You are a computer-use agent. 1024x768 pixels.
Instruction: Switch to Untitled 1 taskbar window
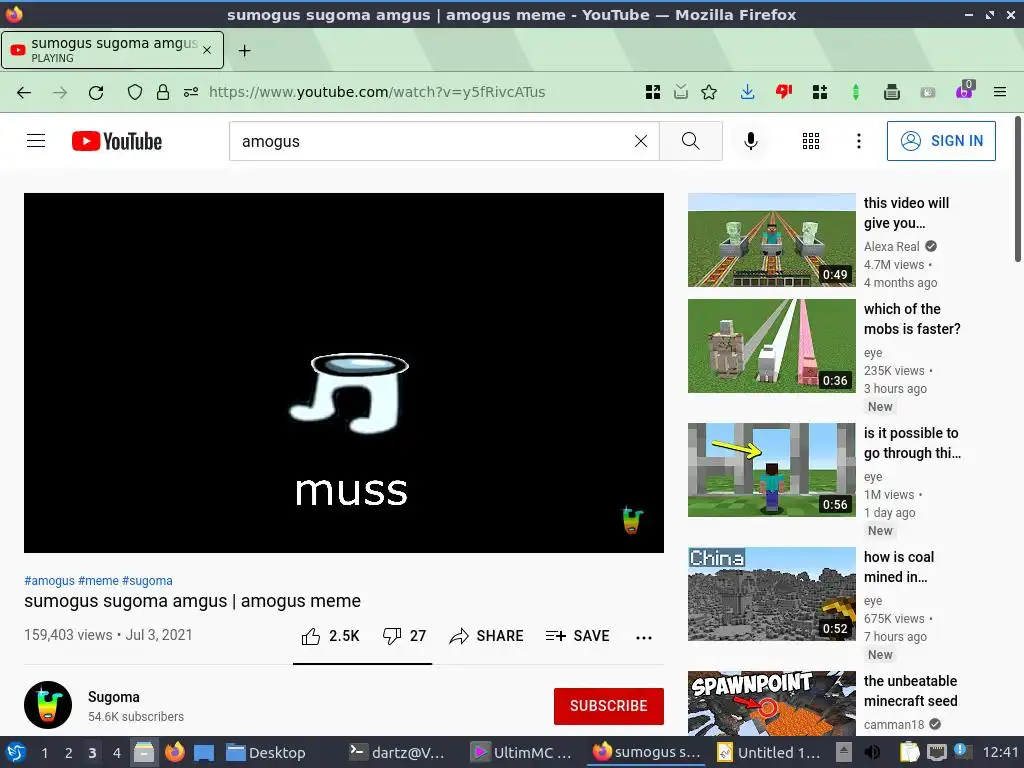coord(767,752)
